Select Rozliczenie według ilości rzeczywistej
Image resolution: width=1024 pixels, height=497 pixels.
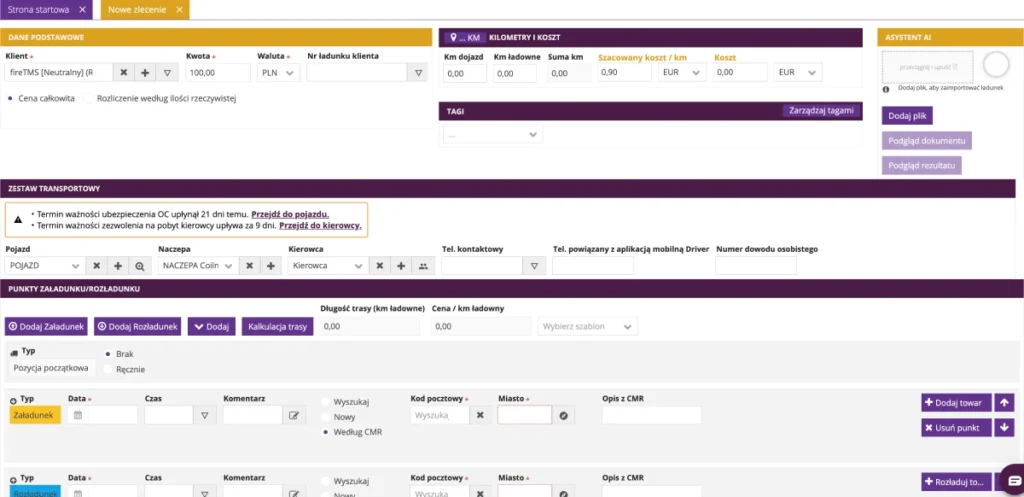(x=88, y=99)
